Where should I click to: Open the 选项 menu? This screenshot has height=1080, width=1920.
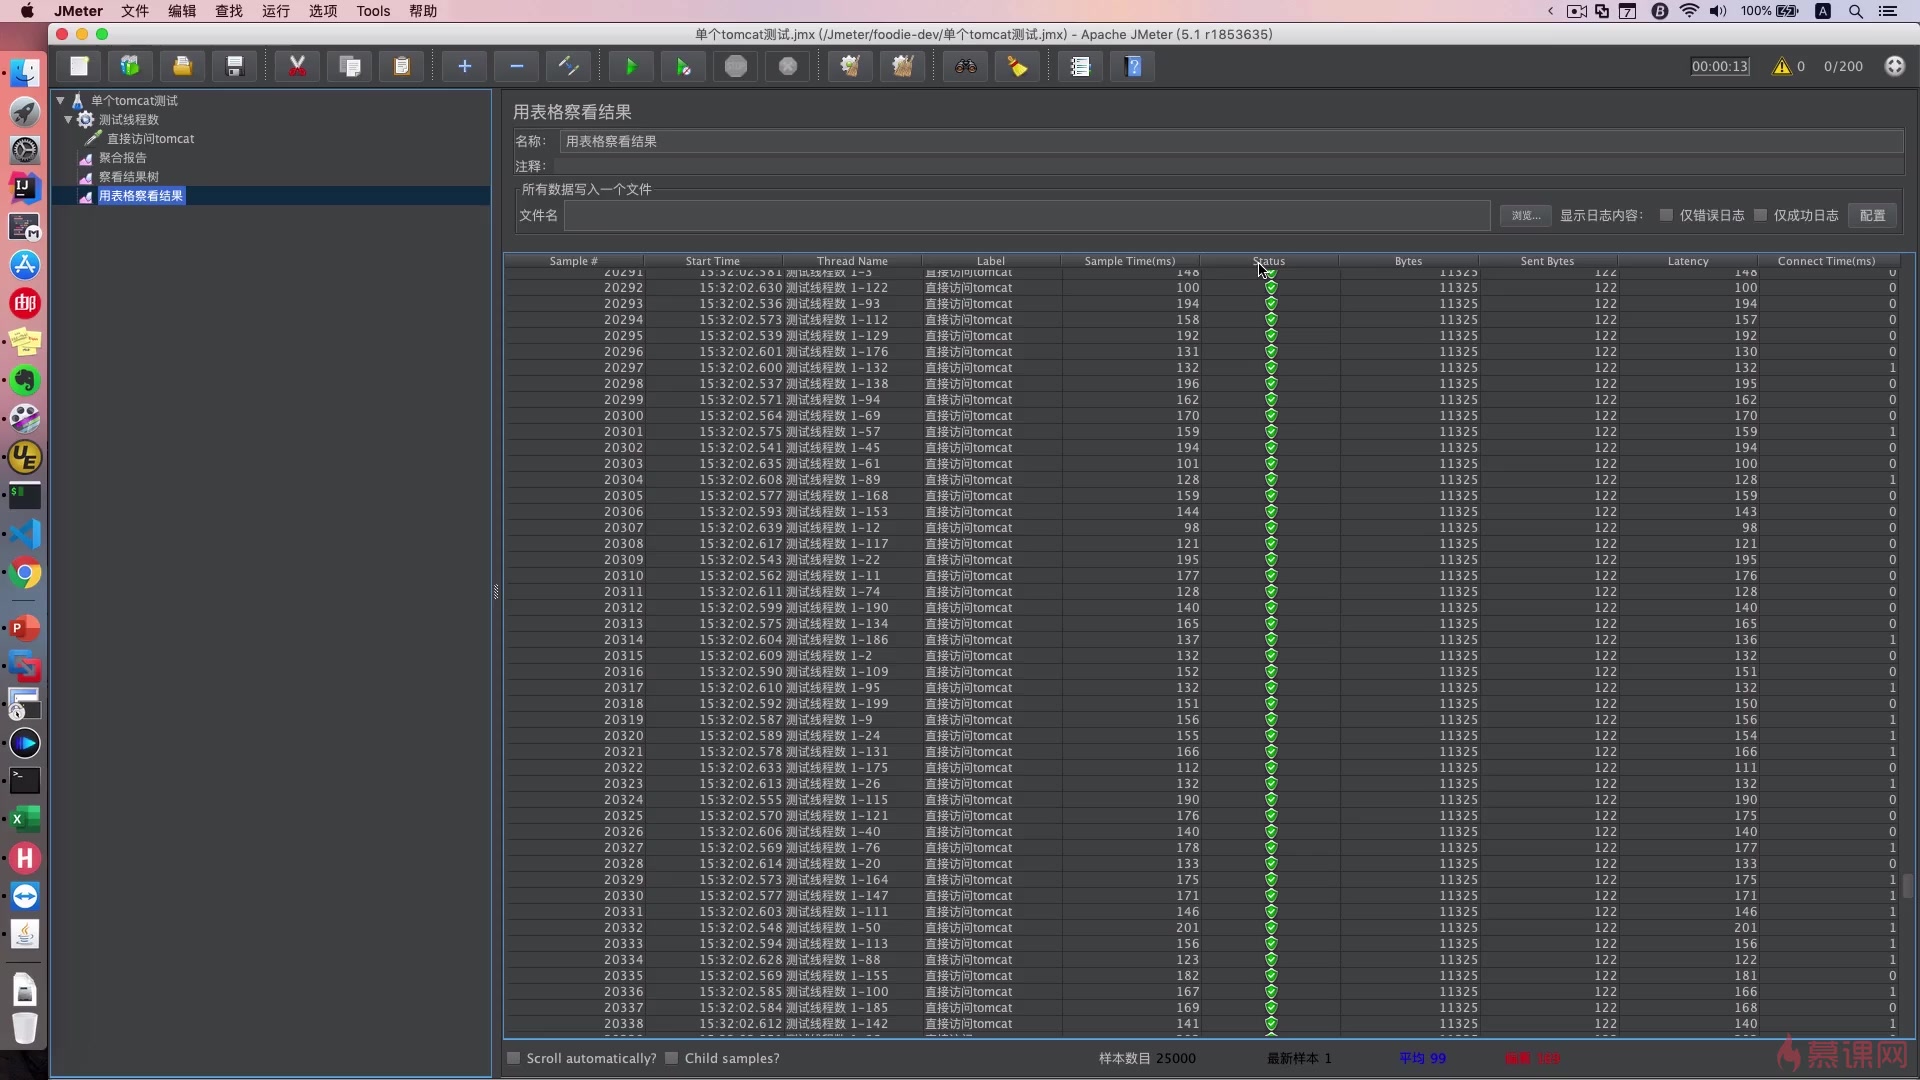322,11
